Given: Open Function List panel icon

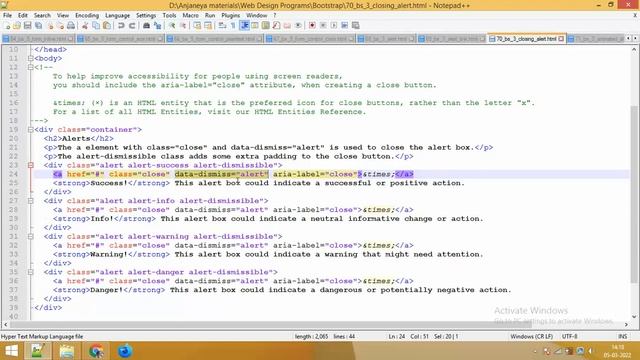Looking at the screenshot, I should (x=277, y=26).
